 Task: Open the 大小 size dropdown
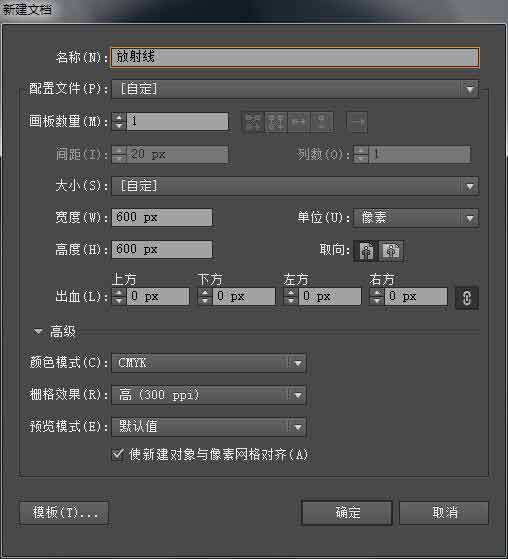(295, 186)
